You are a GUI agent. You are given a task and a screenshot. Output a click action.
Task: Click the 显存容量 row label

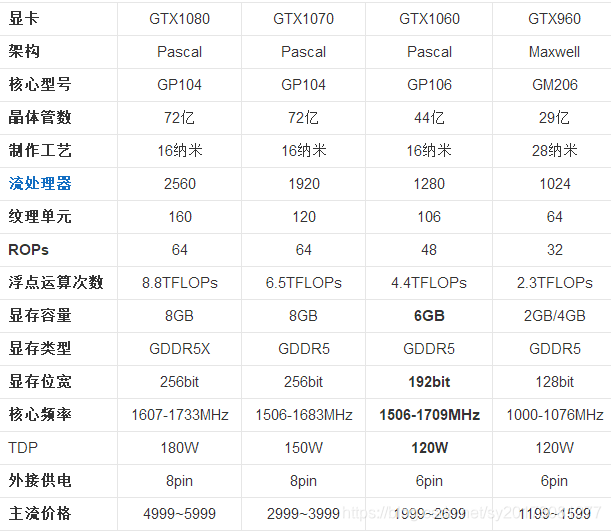pyautogui.click(x=40, y=316)
